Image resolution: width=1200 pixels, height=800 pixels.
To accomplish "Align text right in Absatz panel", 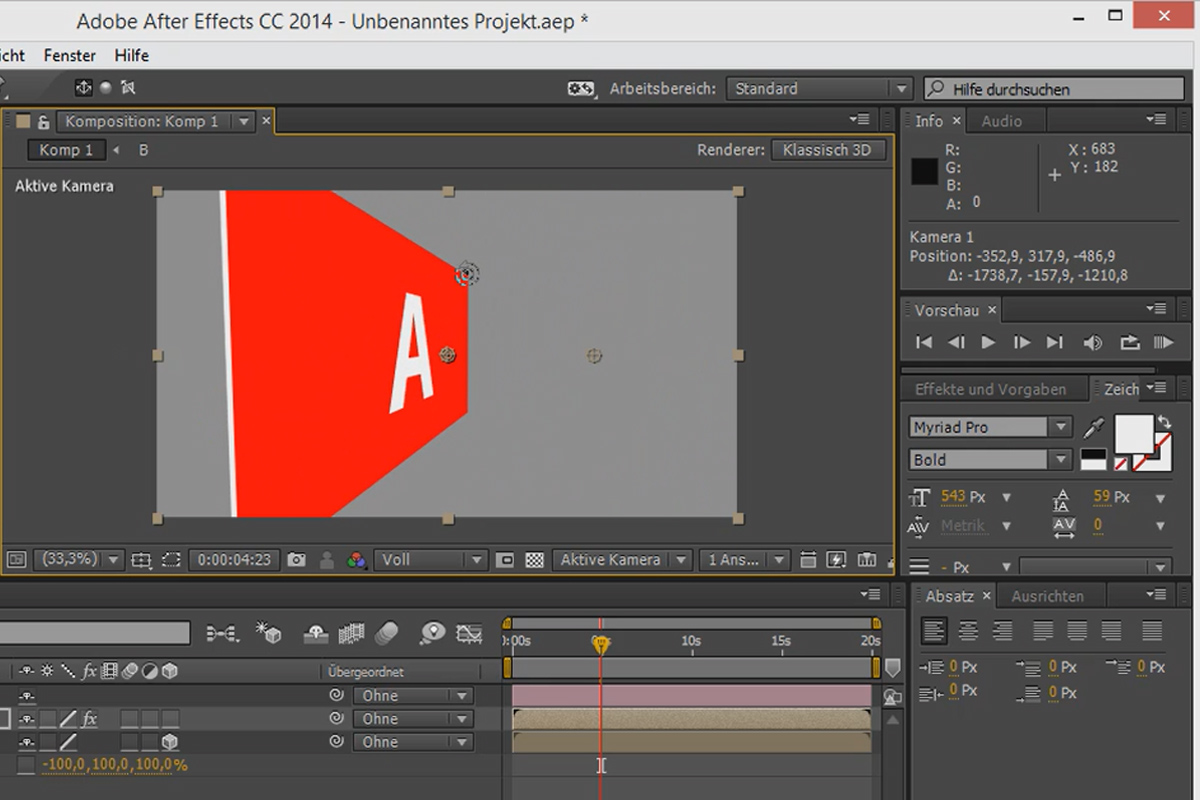I will (x=1002, y=631).
